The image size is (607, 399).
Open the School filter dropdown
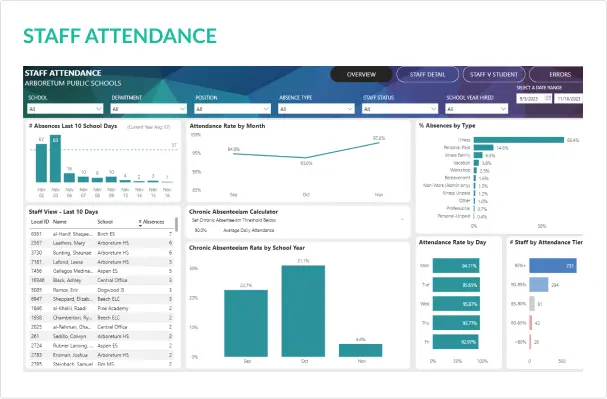pyautogui.click(x=65, y=109)
